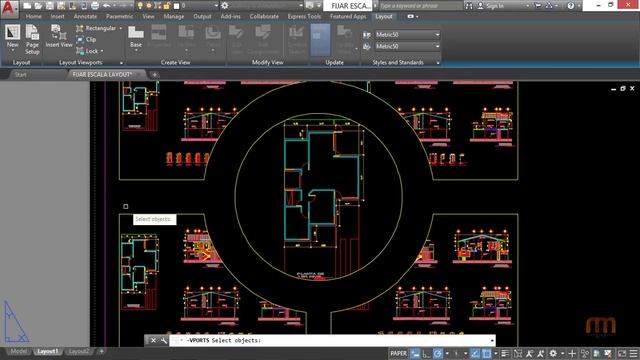Click the Open file quick access icon
The width and height of the screenshot is (640, 360).
coord(38,6)
